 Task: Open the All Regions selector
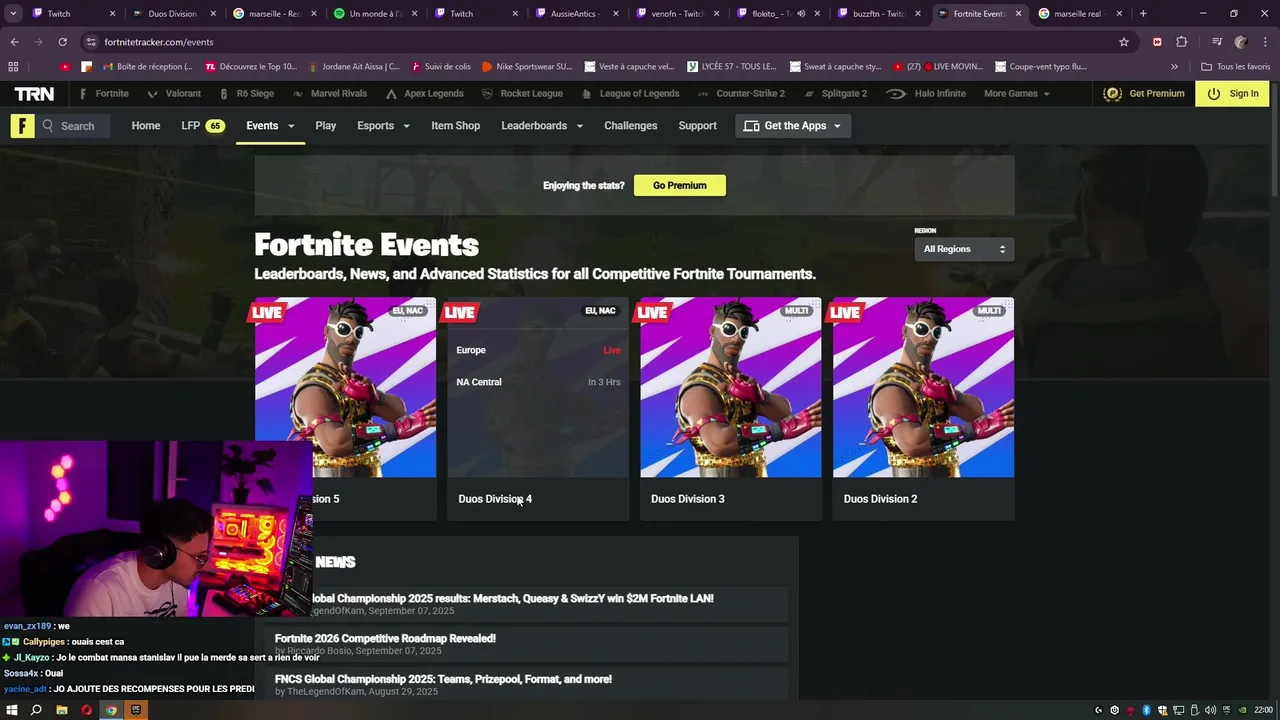964,249
